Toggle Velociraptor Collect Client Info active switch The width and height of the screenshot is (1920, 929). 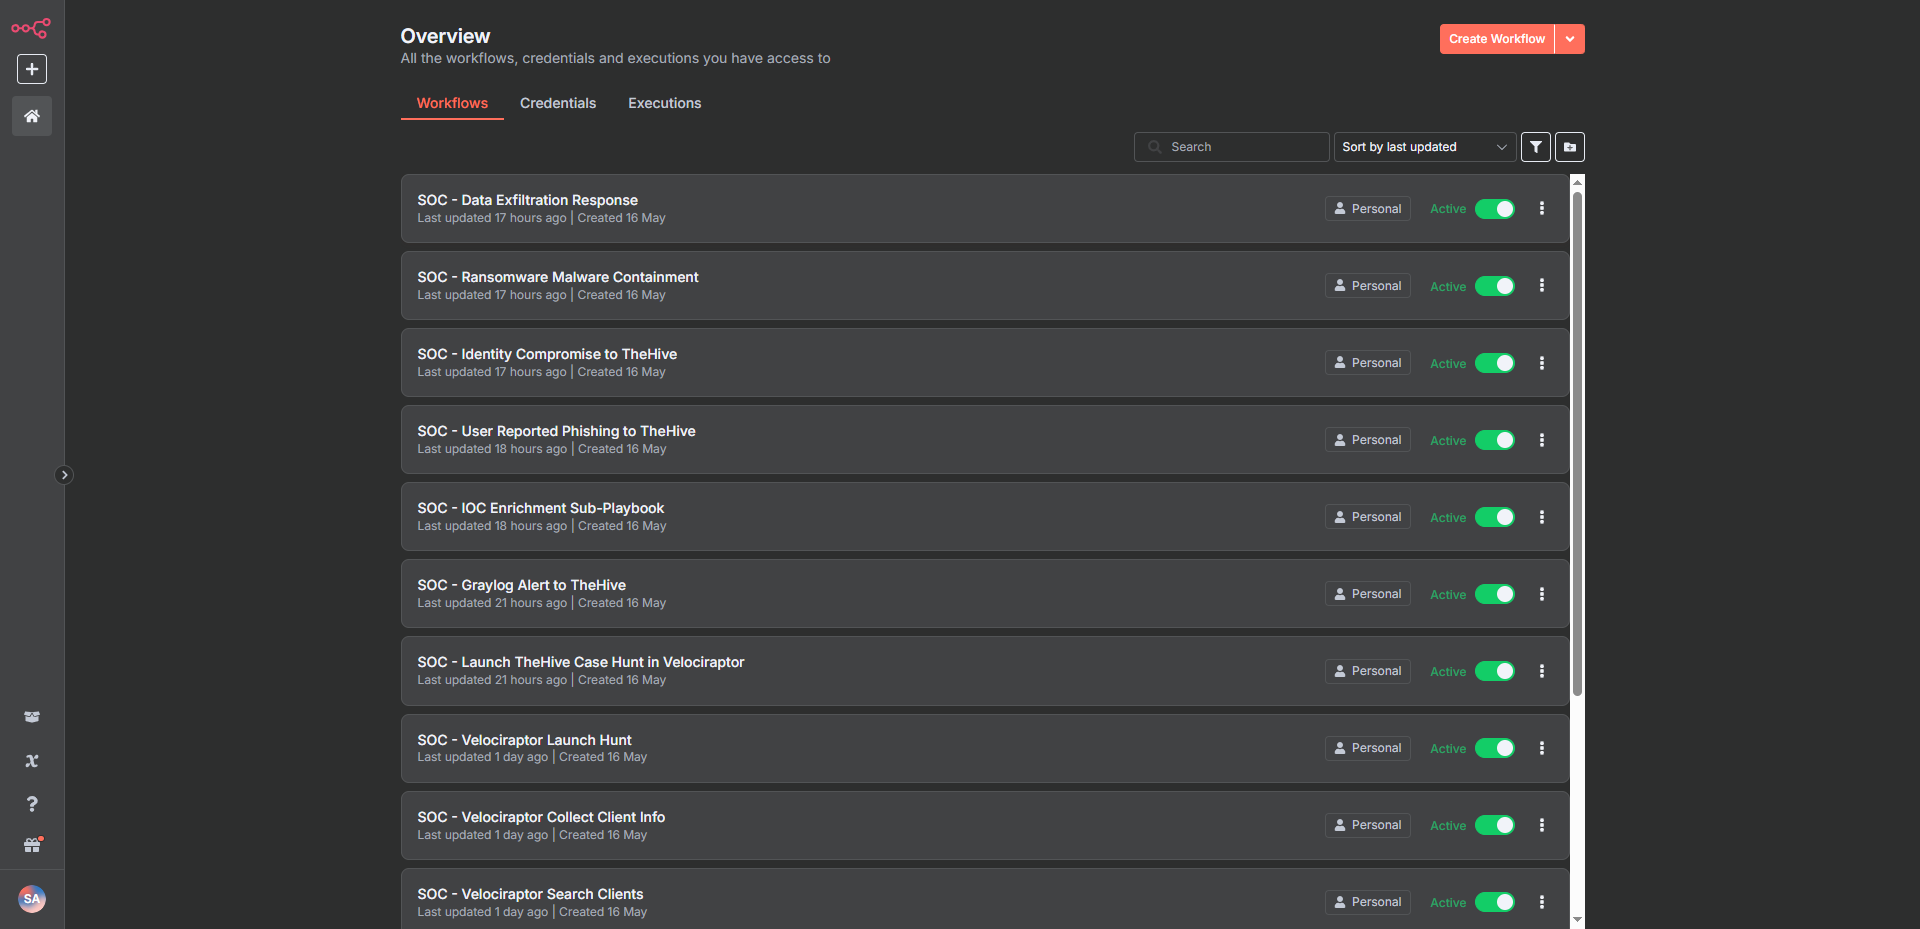[1495, 825]
